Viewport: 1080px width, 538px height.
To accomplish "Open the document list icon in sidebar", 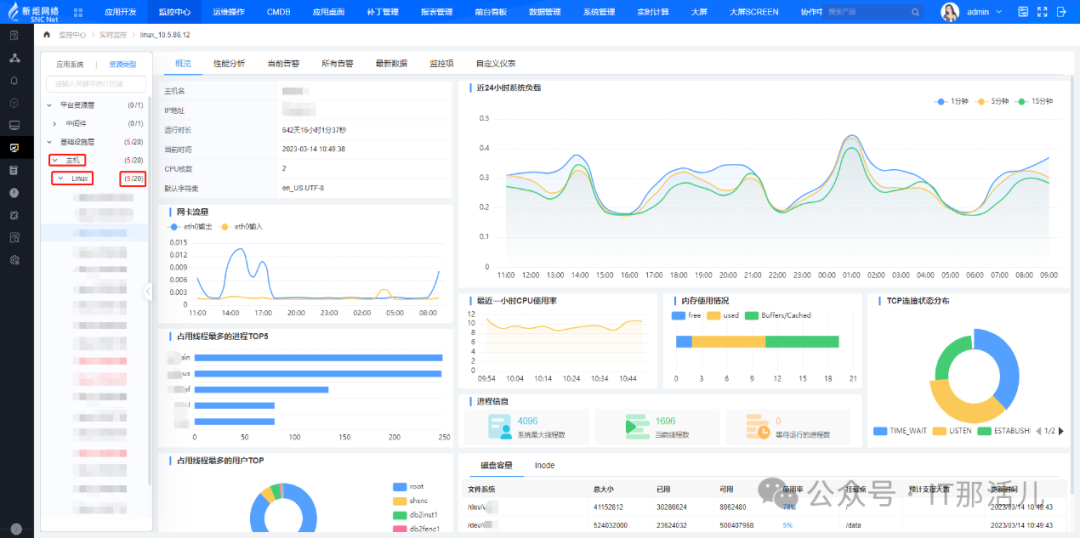I will click(x=14, y=170).
